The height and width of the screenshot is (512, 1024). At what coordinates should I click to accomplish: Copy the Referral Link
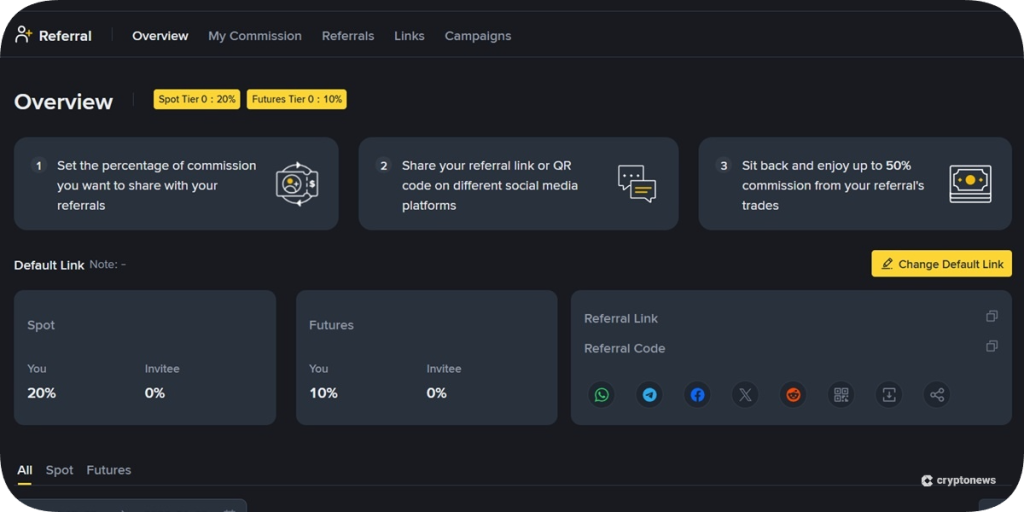pos(991,317)
